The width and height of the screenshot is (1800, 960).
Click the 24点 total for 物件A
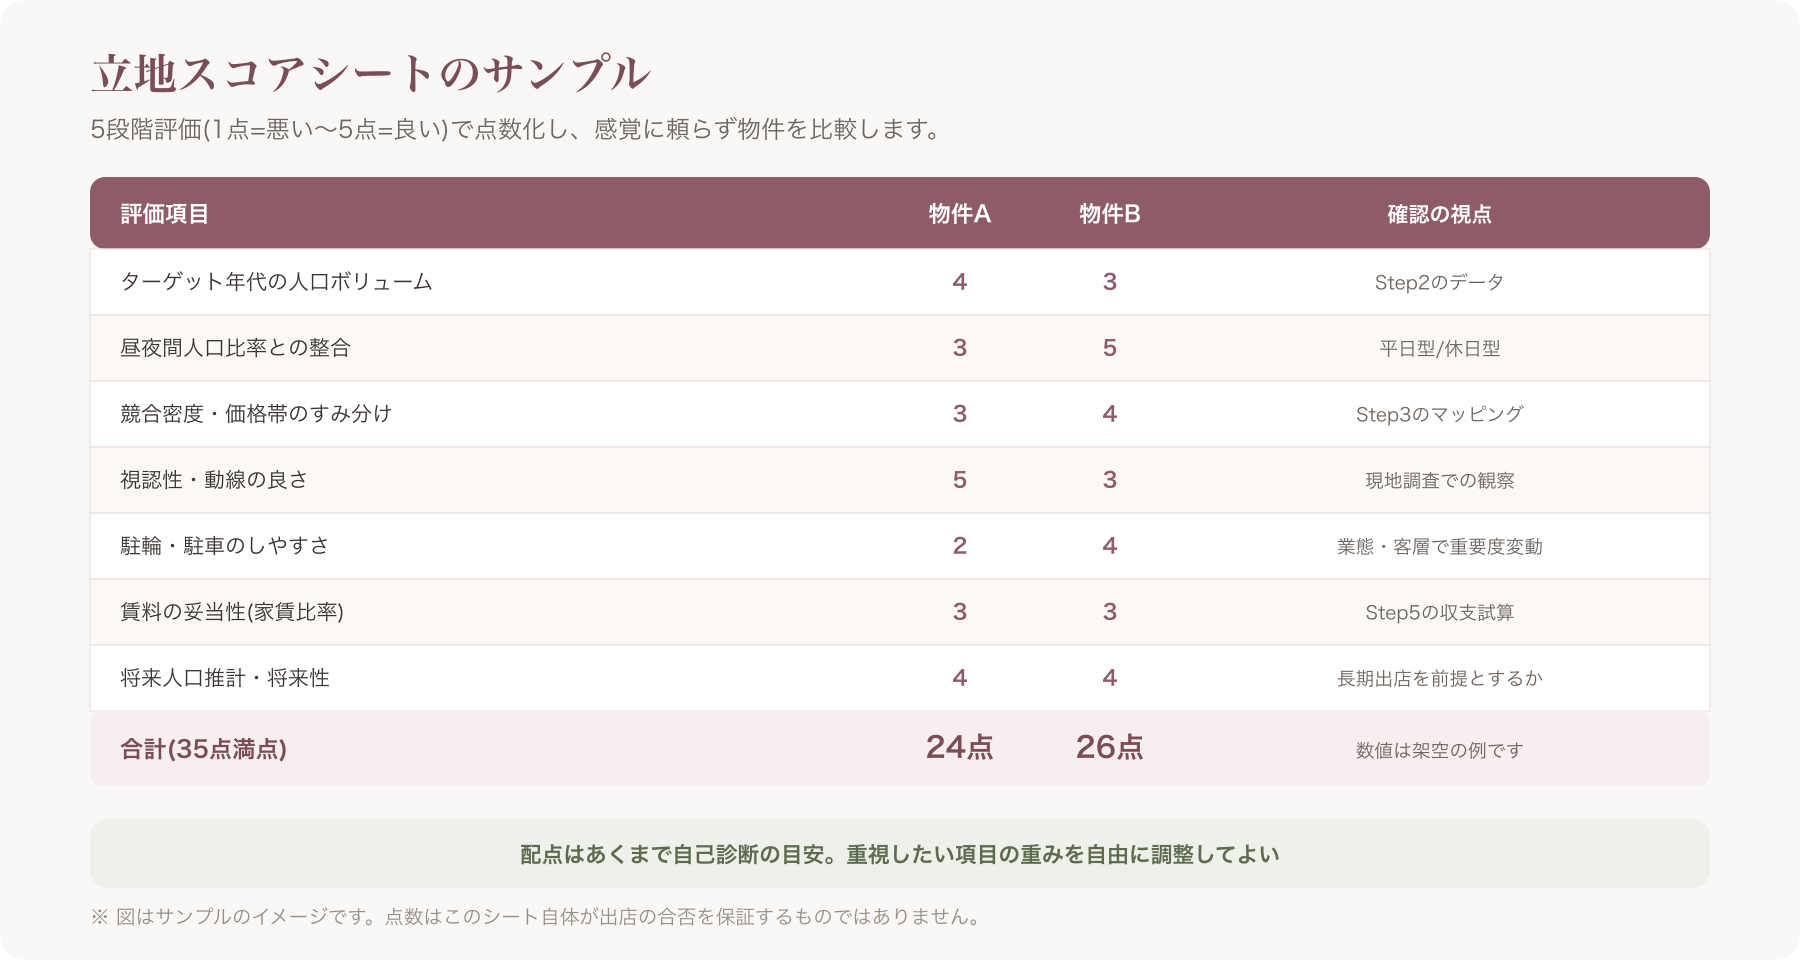pos(960,747)
